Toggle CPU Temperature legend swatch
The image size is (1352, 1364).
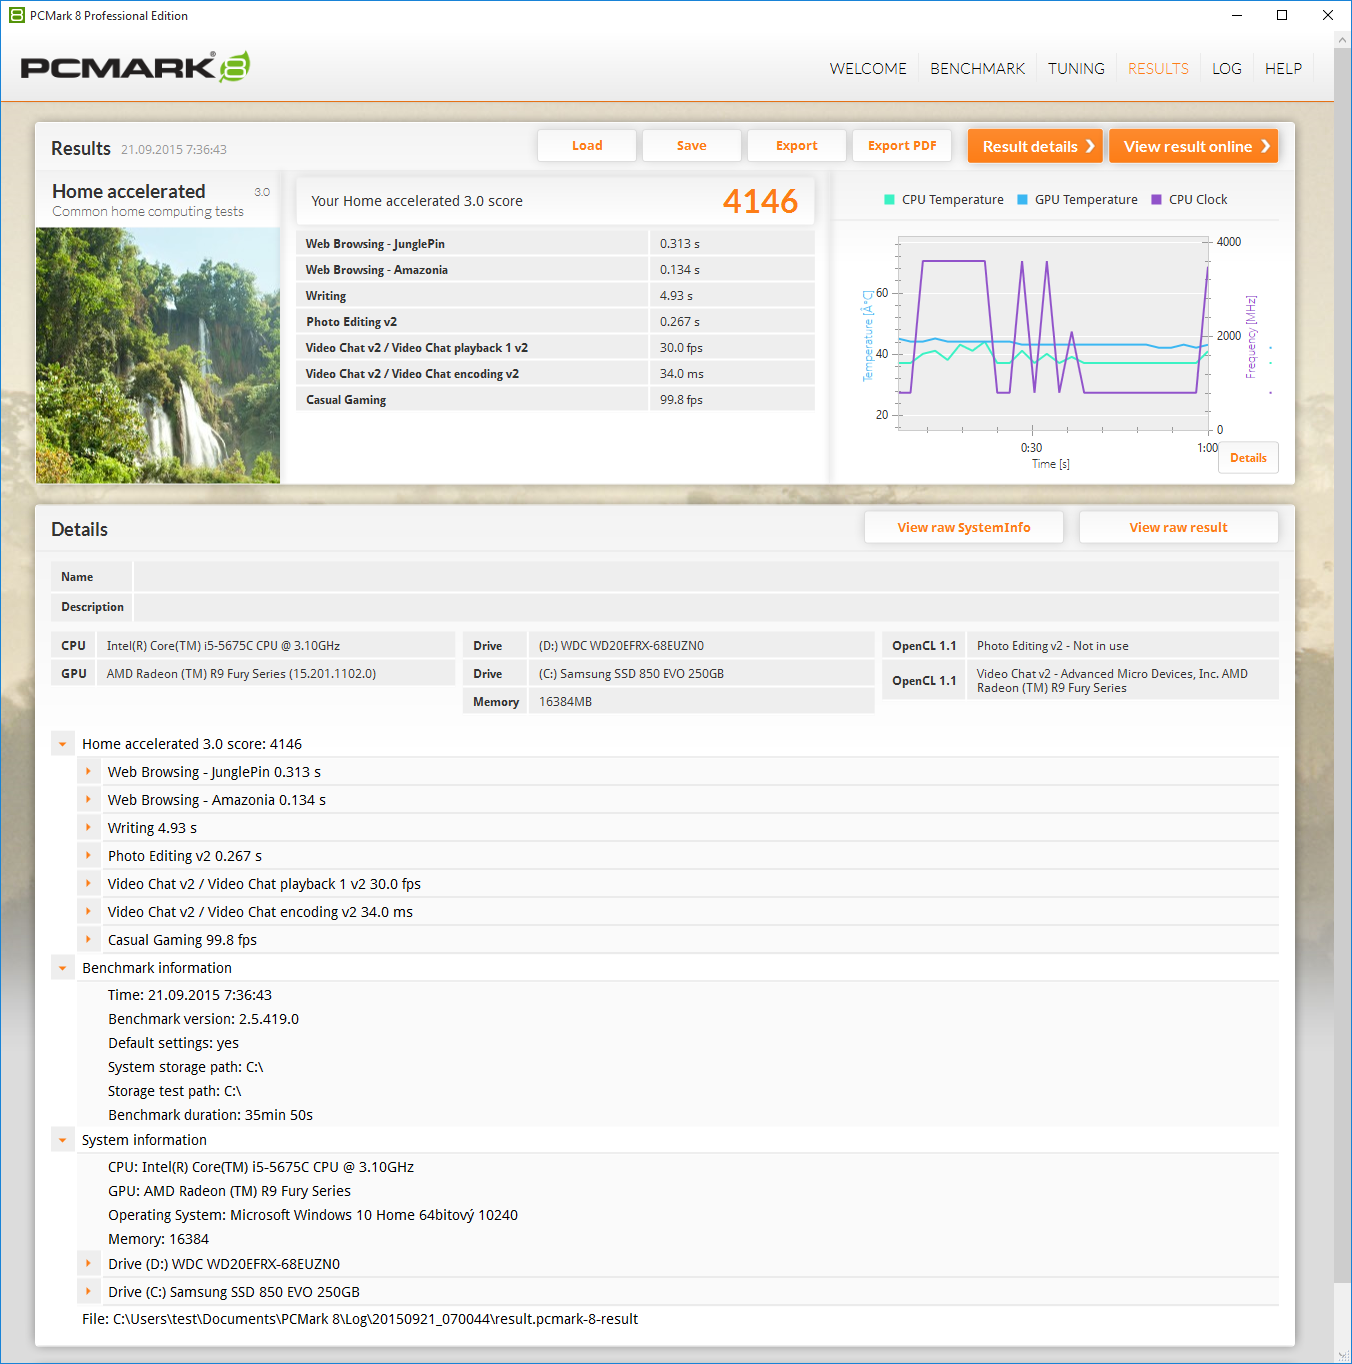pos(889,200)
